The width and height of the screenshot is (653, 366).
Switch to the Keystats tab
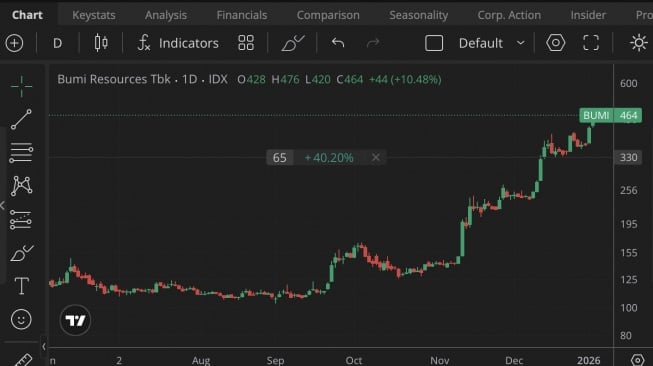tap(94, 15)
